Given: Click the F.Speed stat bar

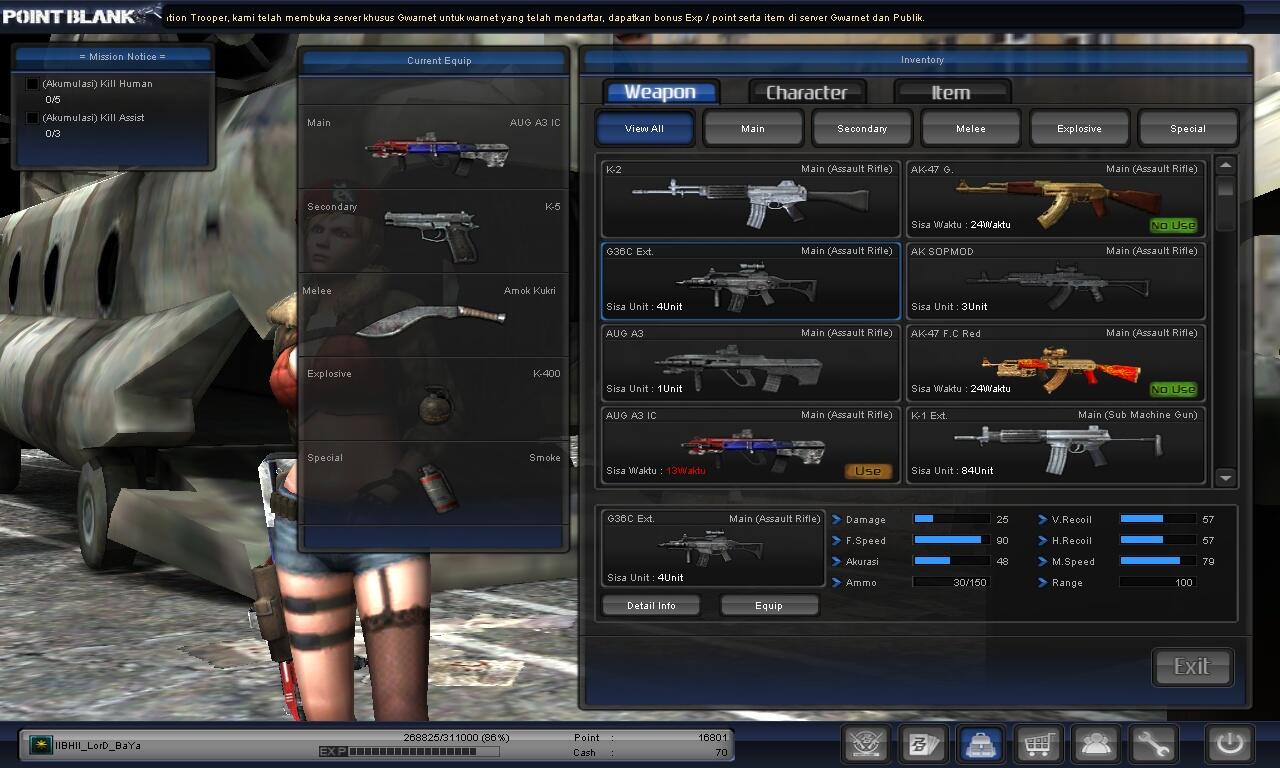Looking at the screenshot, I should point(951,540).
